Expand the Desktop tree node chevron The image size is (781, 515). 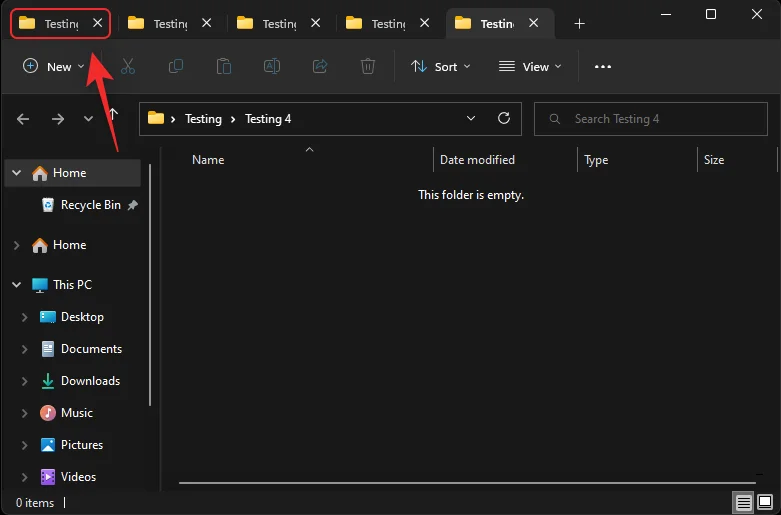coord(25,317)
